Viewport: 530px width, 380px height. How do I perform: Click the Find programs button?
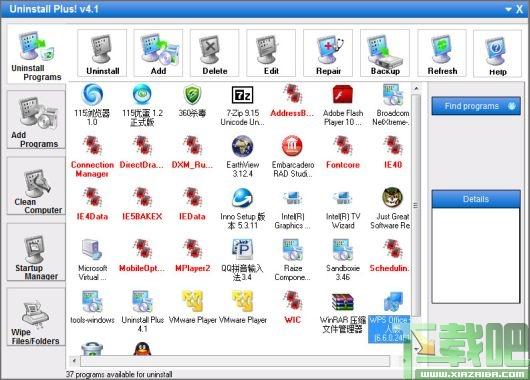click(x=476, y=106)
